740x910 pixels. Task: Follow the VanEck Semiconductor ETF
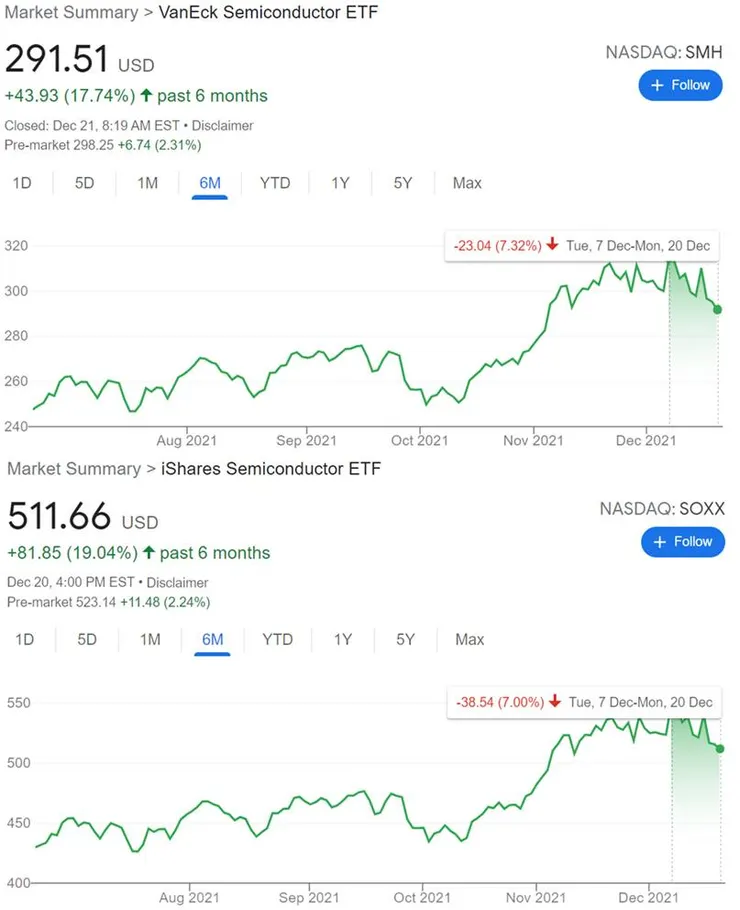coord(680,85)
